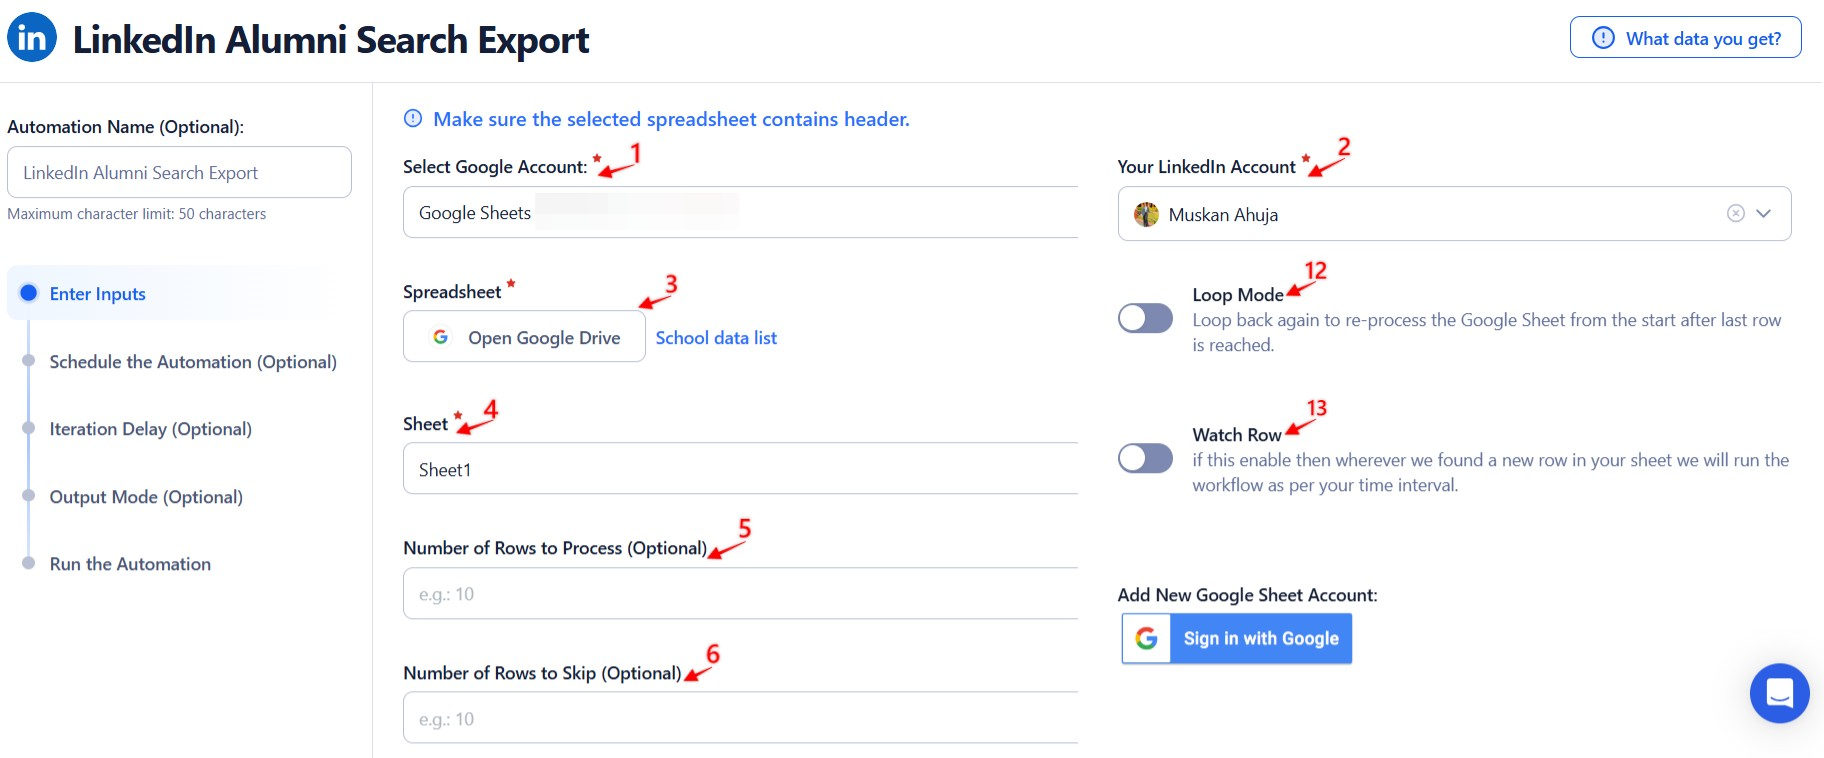
Task: Jump to Run the Automation step
Action: [x=130, y=564]
